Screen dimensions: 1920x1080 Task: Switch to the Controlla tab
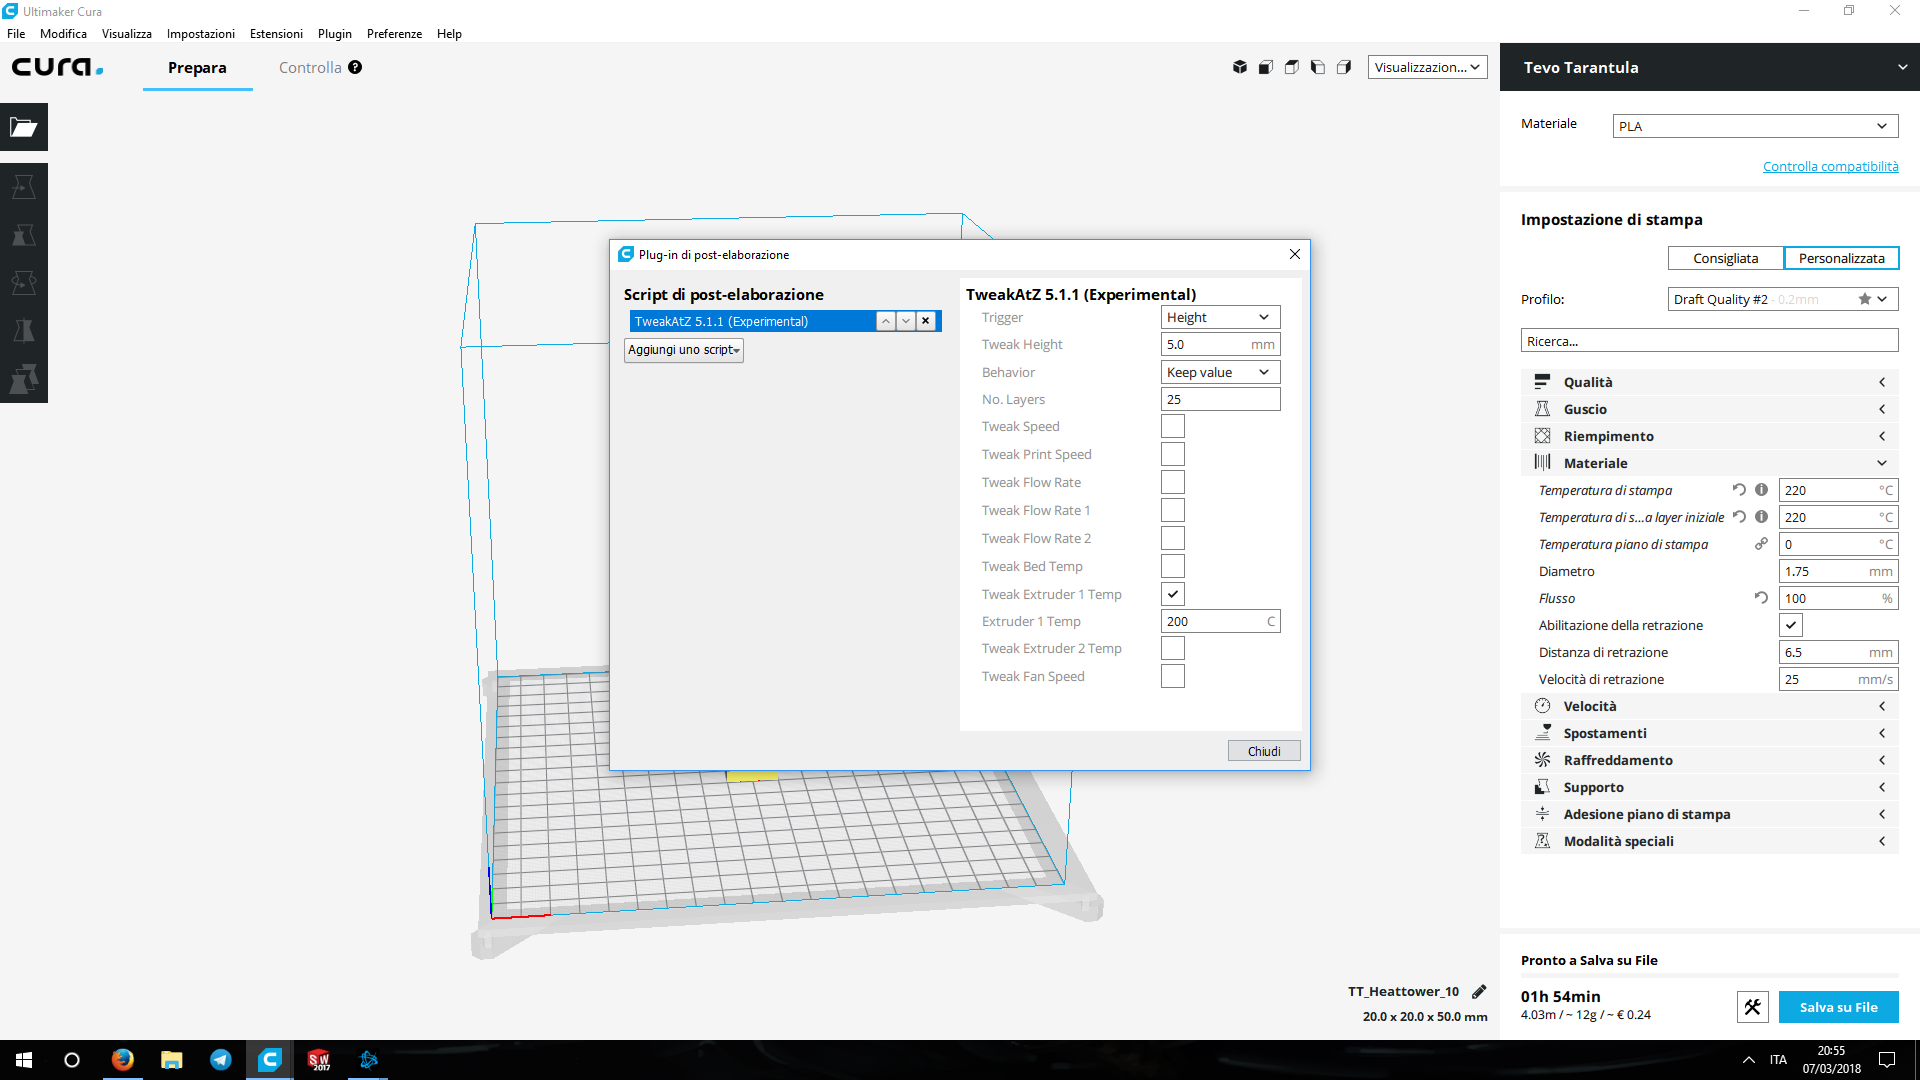coord(309,67)
